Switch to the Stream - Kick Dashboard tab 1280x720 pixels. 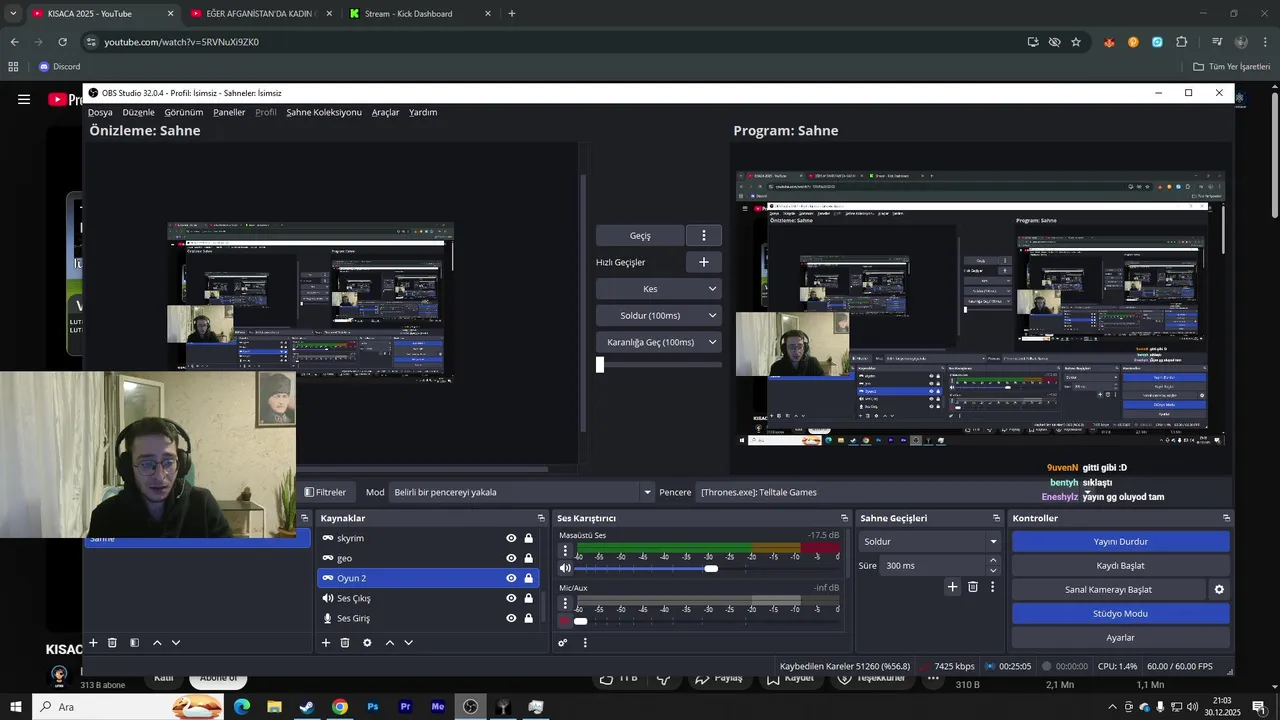(x=409, y=14)
